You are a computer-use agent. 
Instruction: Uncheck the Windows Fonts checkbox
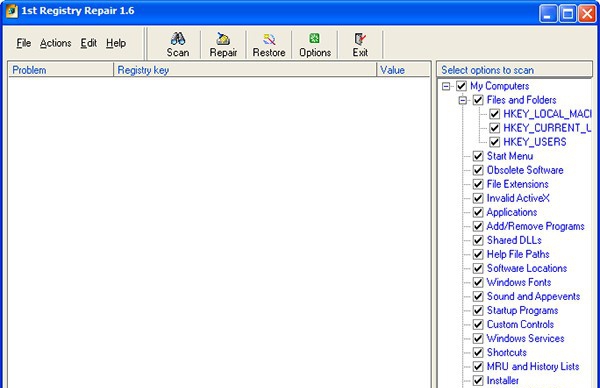(x=478, y=282)
